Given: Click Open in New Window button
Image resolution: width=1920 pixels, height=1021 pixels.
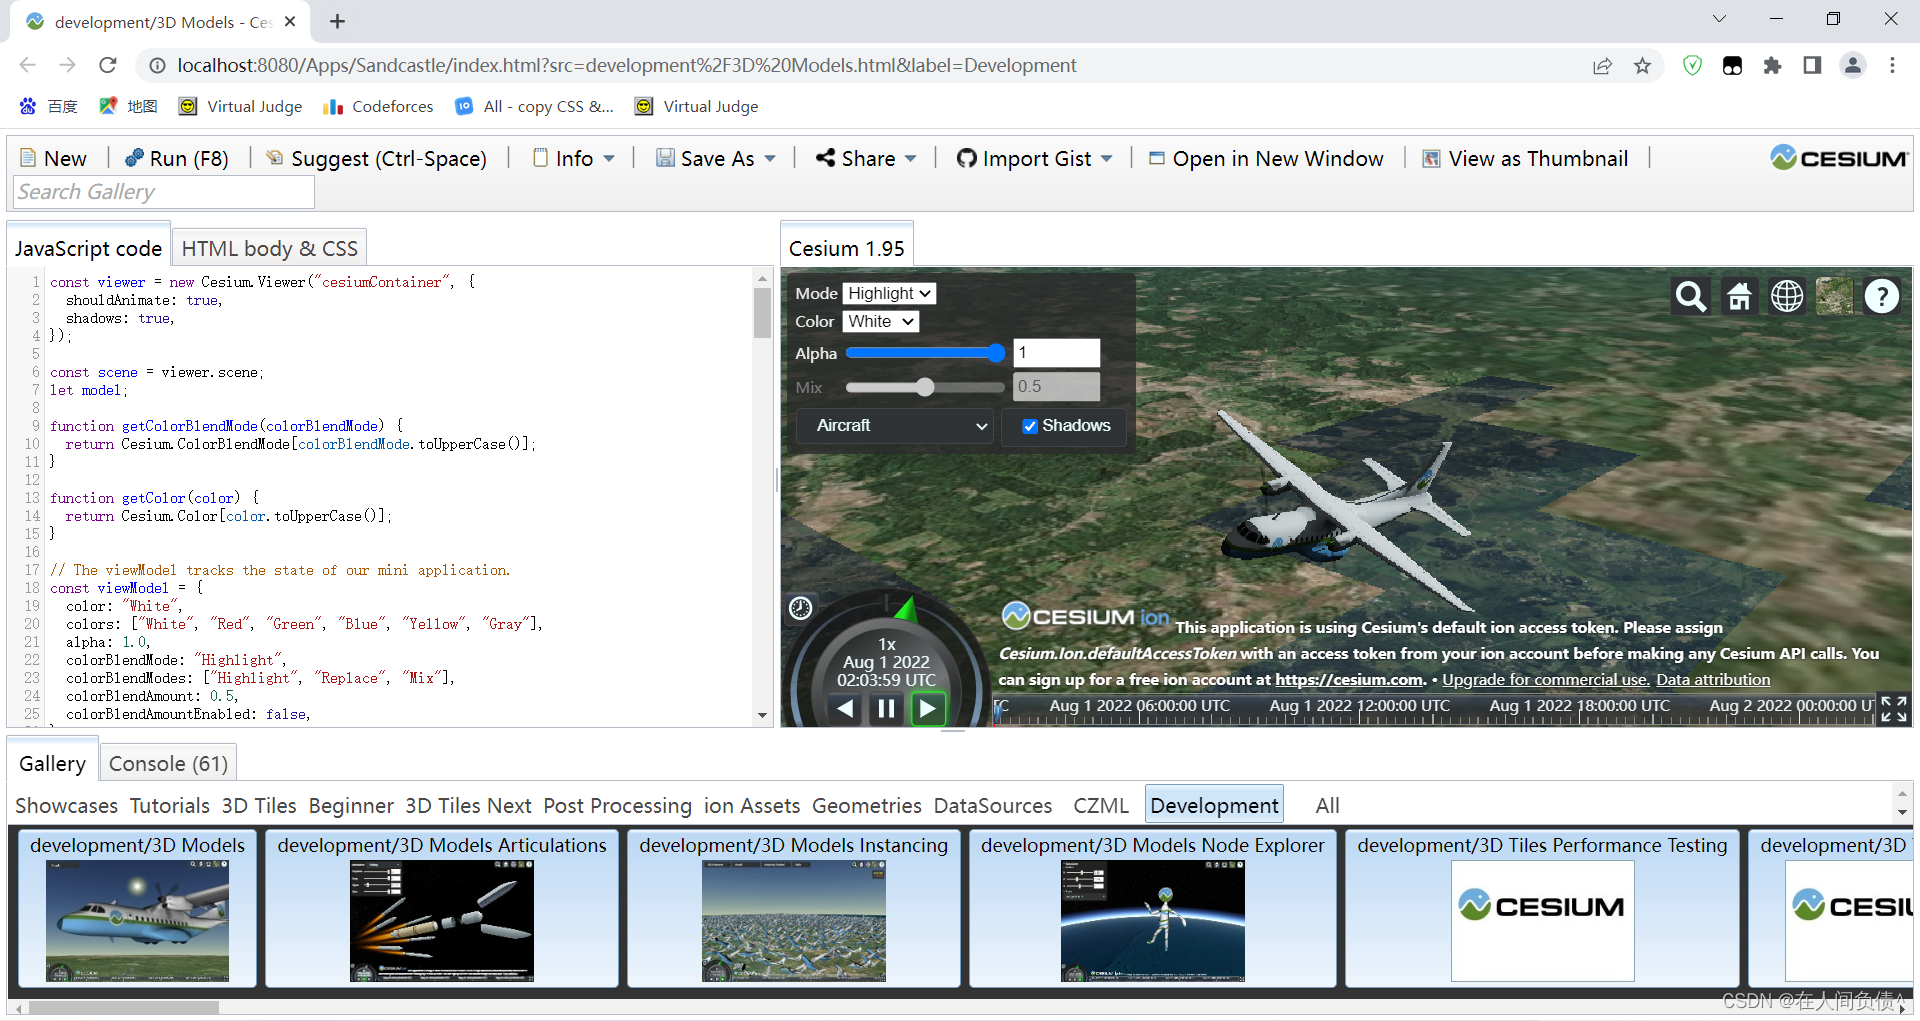Looking at the screenshot, I should point(1266,158).
